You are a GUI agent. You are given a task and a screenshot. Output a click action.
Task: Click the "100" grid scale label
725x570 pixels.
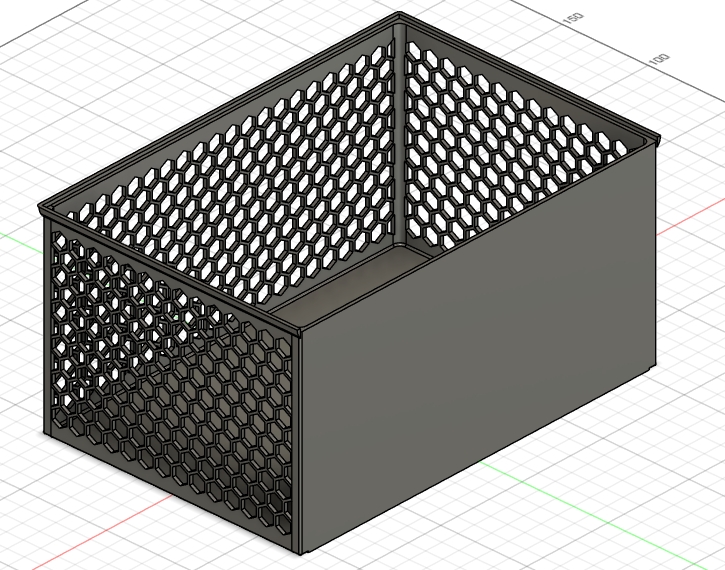pyautogui.click(x=659, y=60)
